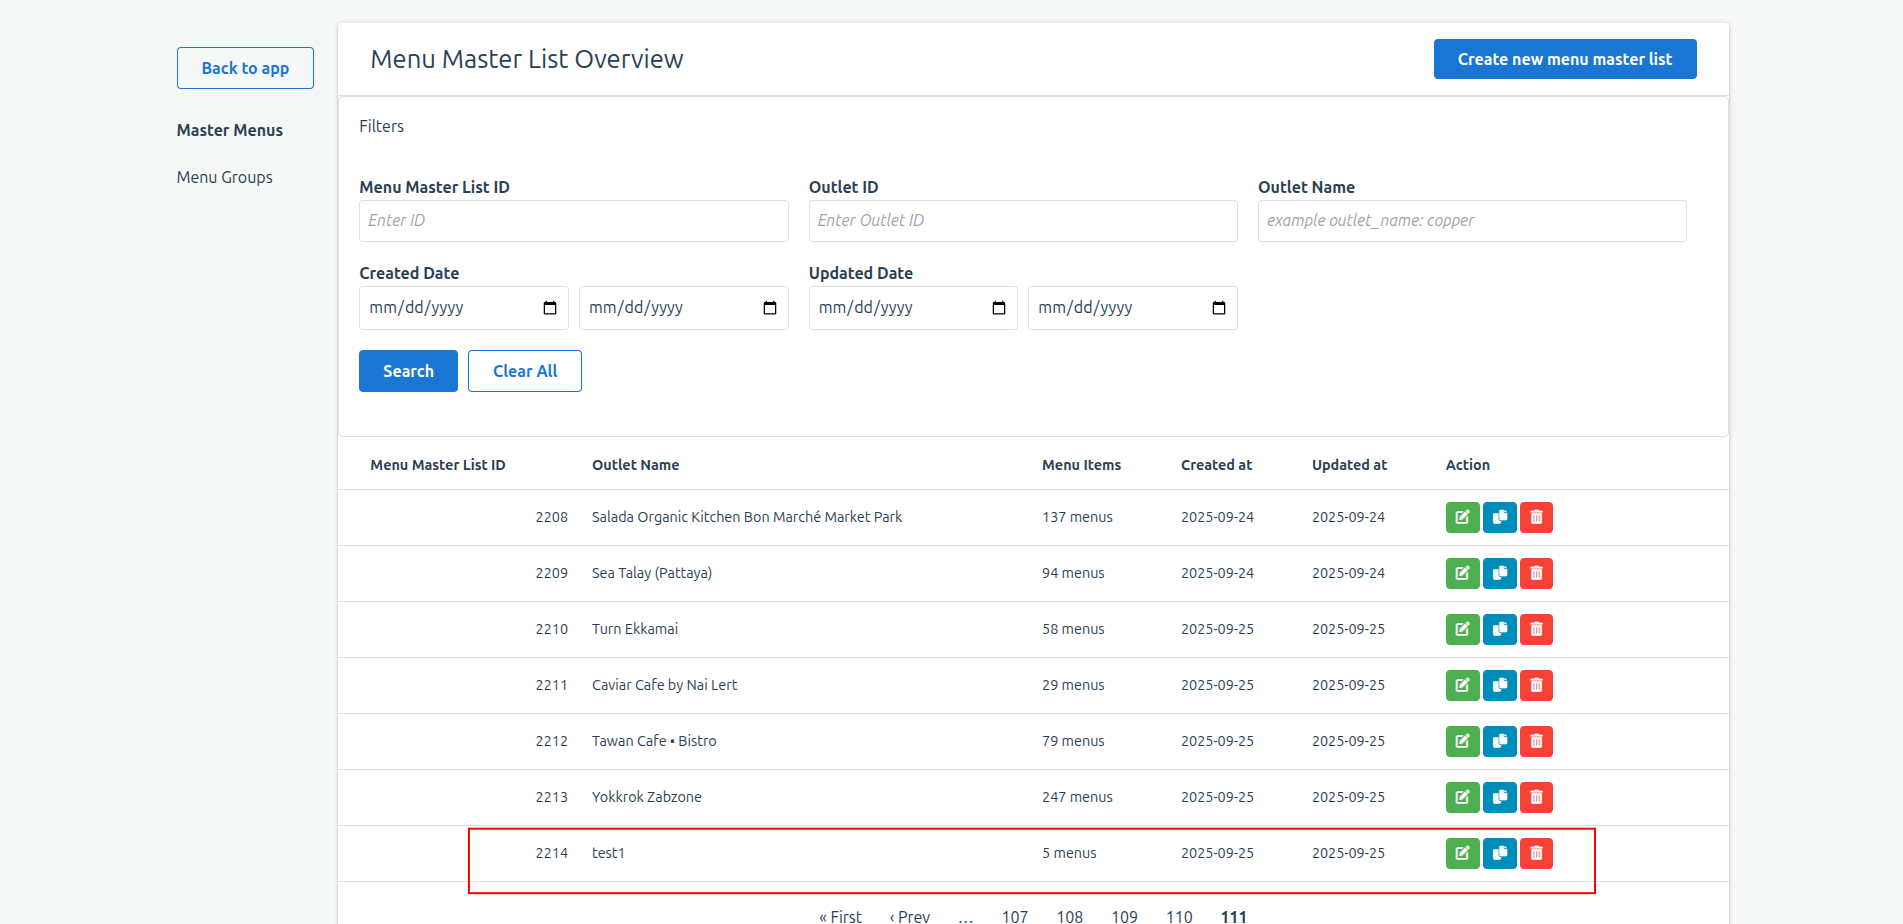Open calendar picker for Created Date end
Viewport: 1903px width, 924px height.
click(770, 308)
